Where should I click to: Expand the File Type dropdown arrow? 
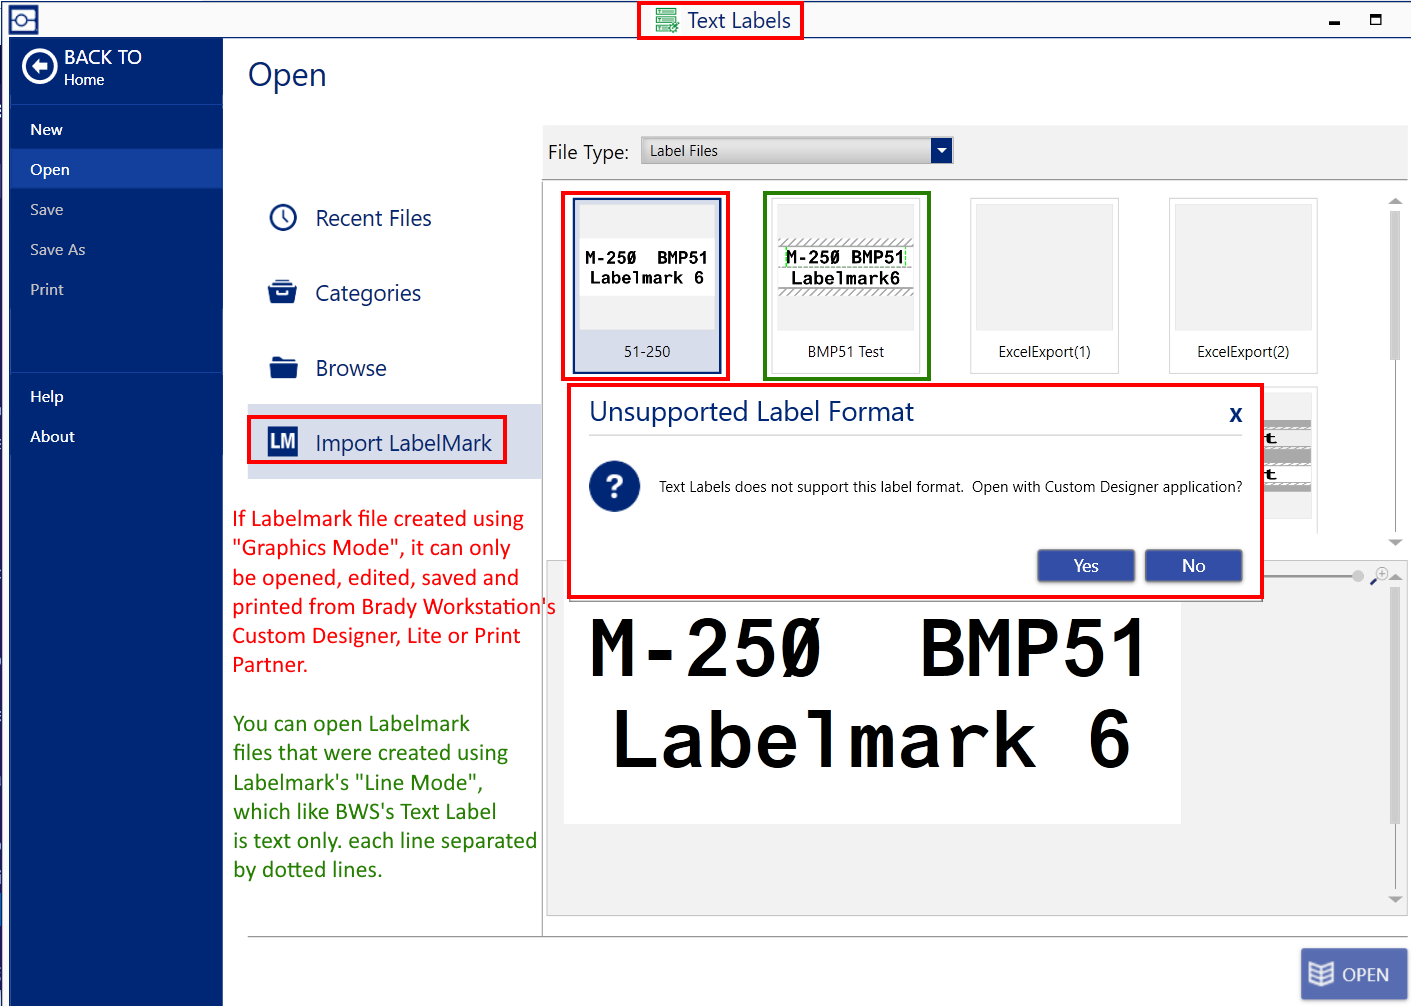[941, 150]
